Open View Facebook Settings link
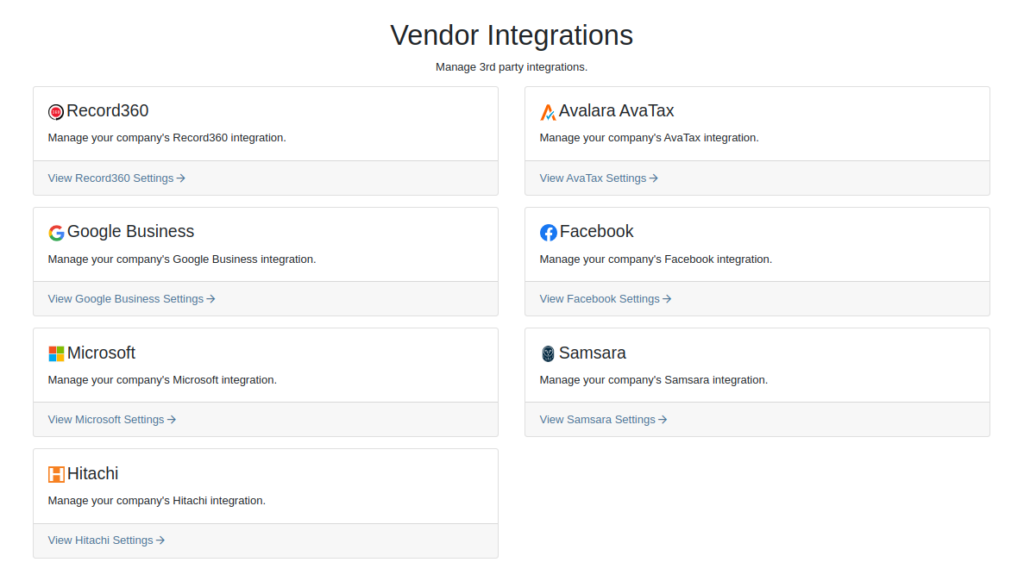Screen dimensions: 1024x581 point(605,299)
